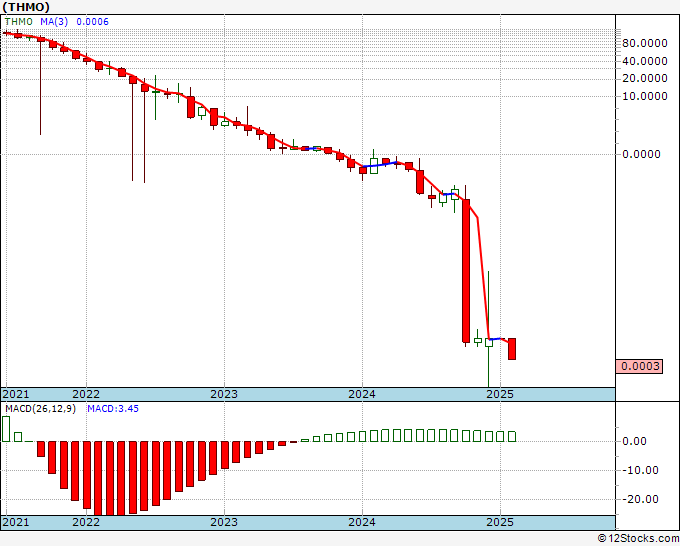
Task: Click the (THMO) chart title
Action: (26, 7)
